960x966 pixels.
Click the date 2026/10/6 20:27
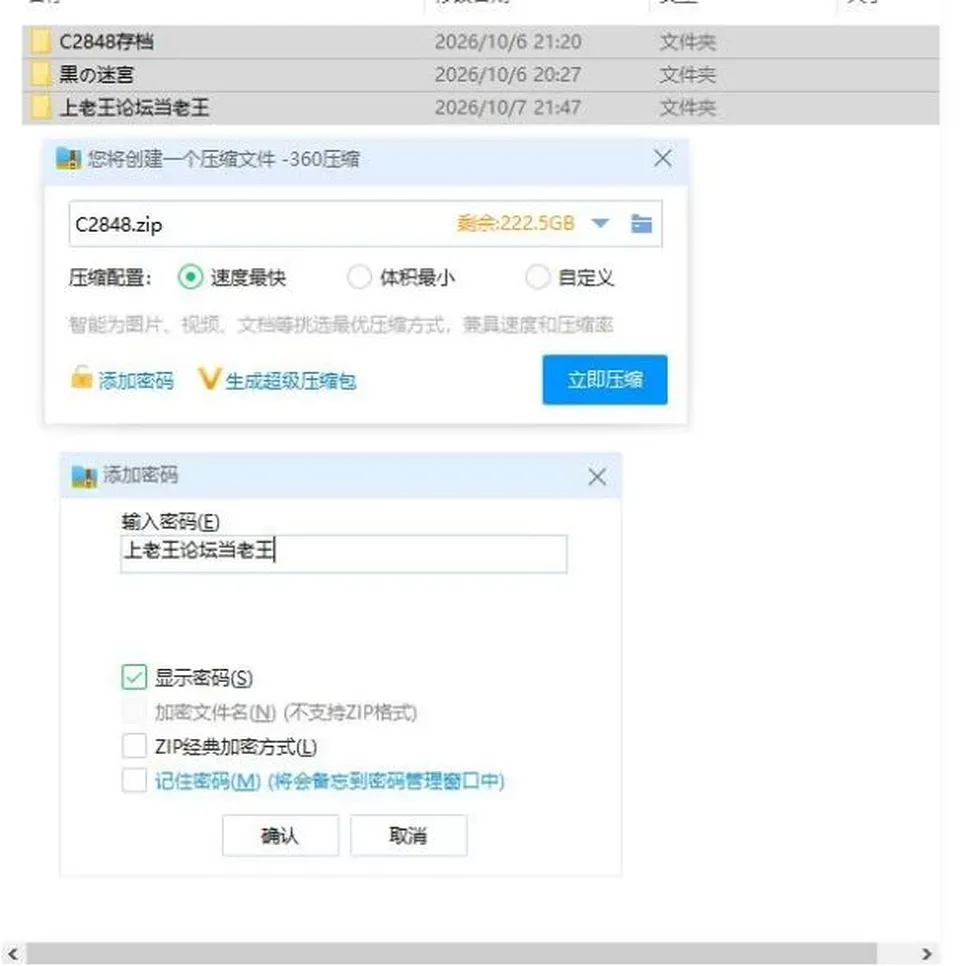coord(508,75)
